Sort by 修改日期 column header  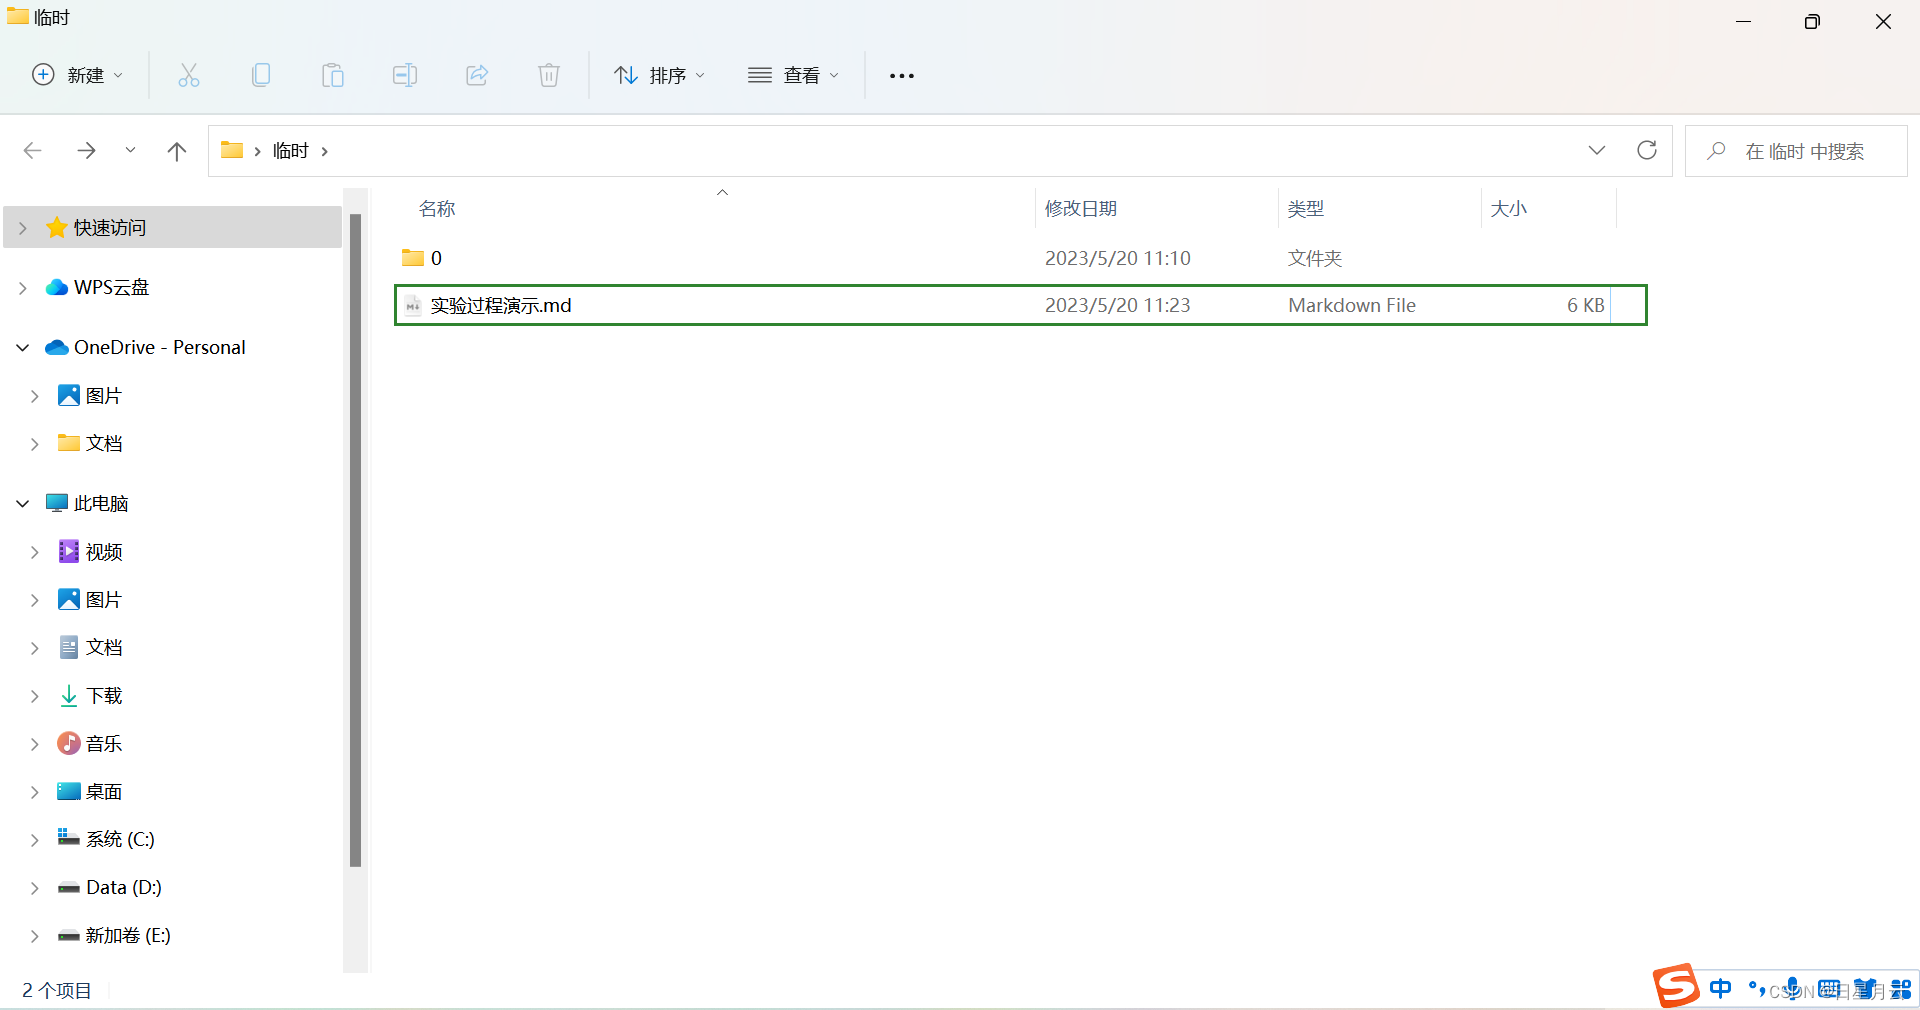click(1081, 209)
